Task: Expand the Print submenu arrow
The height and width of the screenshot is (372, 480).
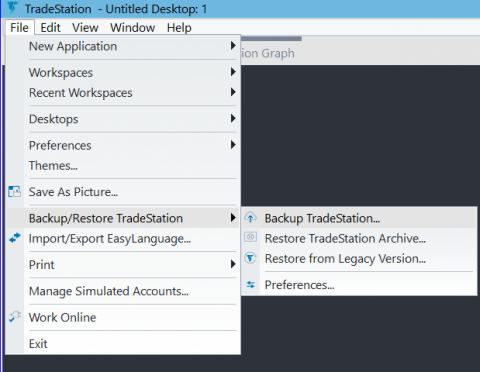Action: coord(233,264)
